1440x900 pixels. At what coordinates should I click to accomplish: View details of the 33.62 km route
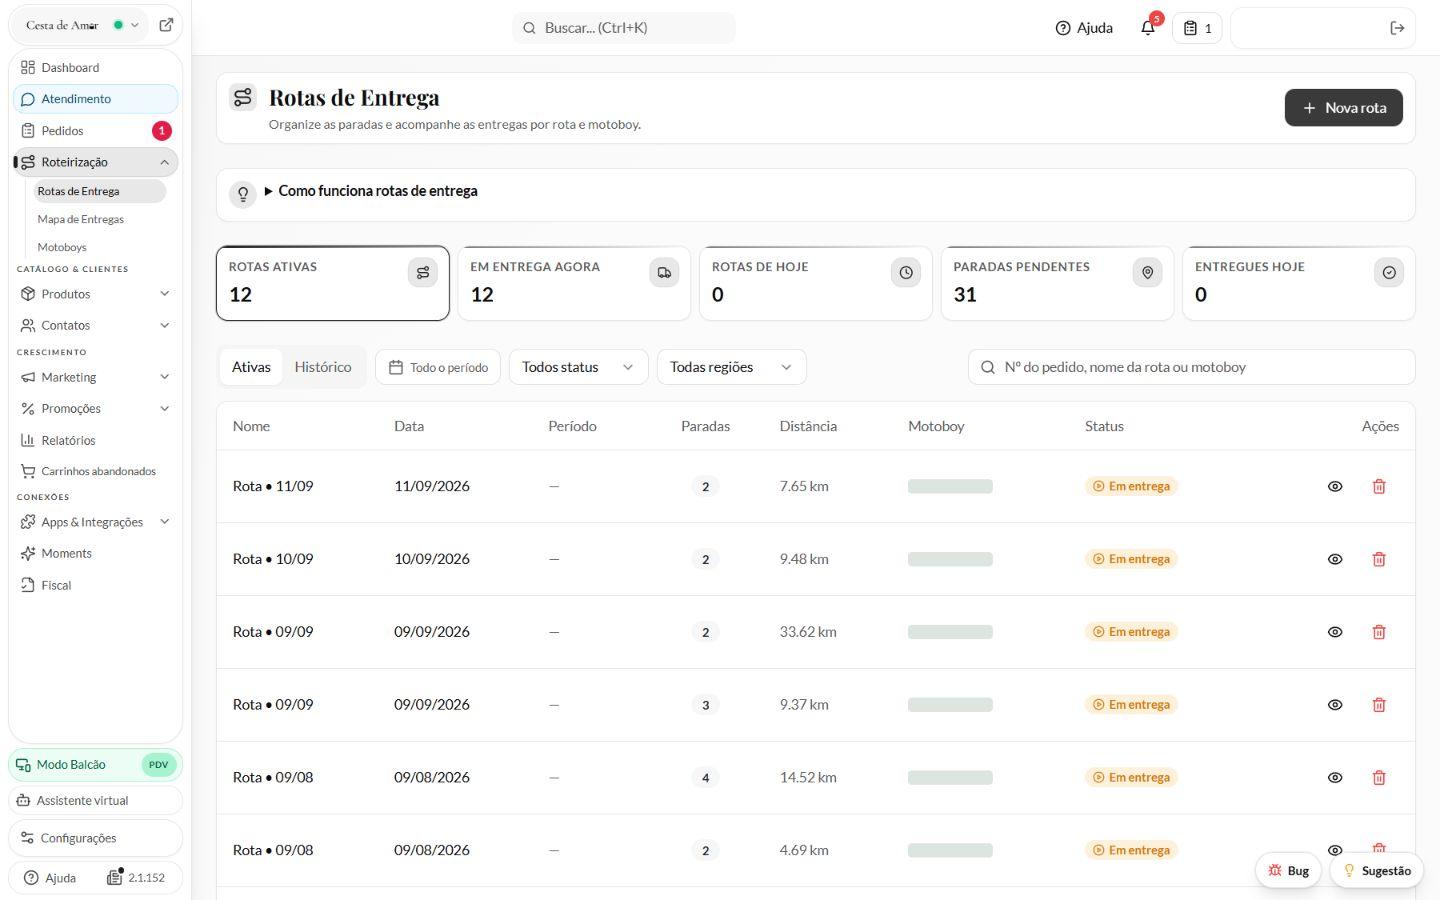(x=1335, y=632)
